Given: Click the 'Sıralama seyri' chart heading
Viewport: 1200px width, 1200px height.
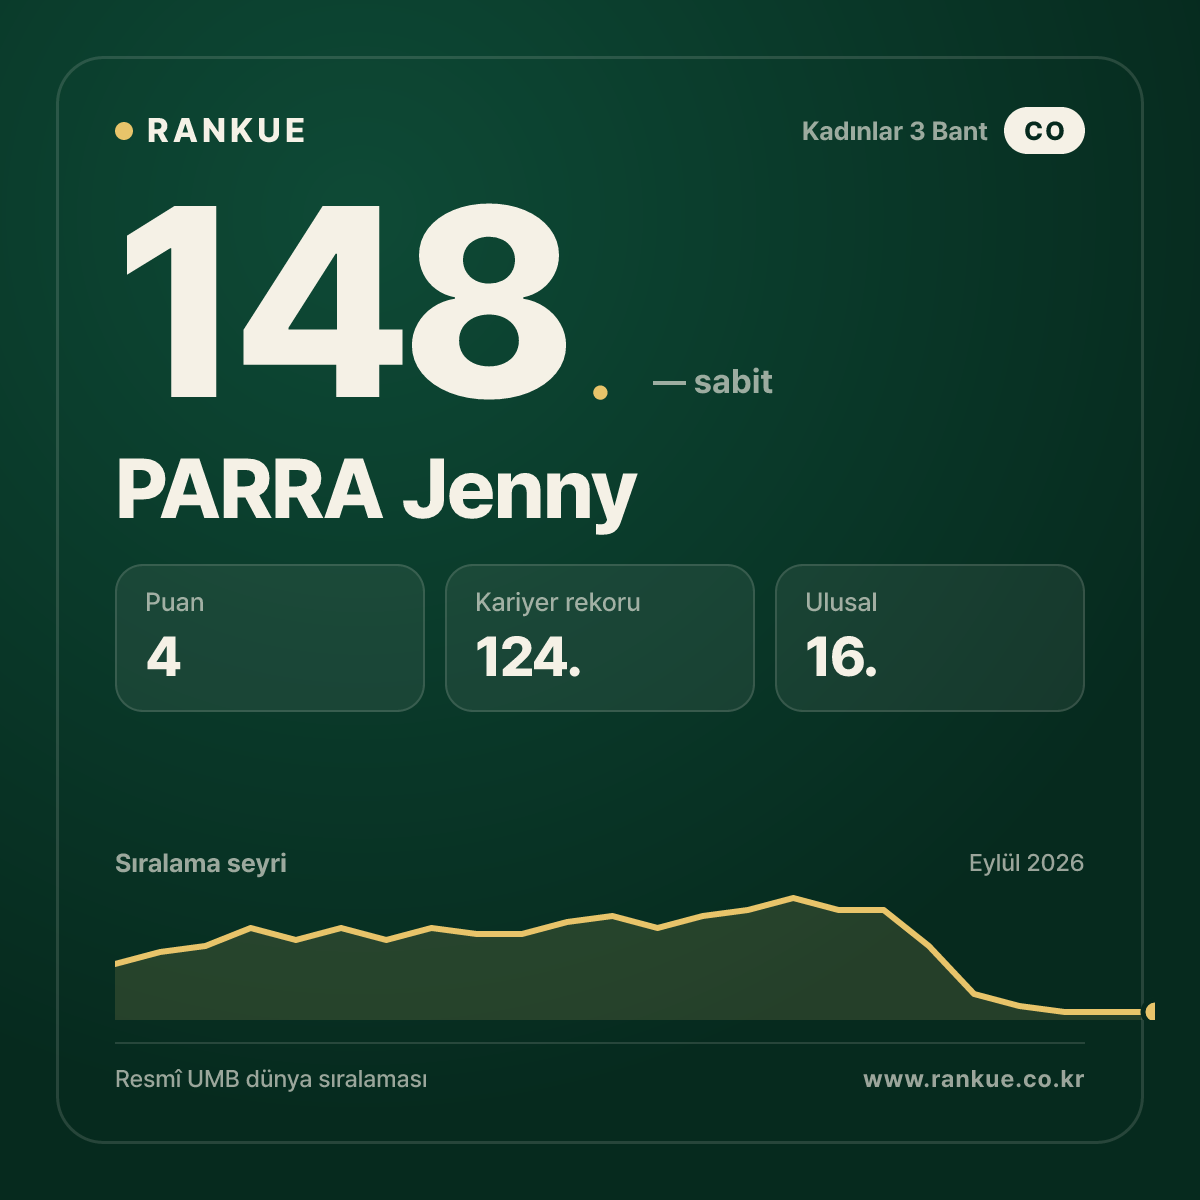Looking at the screenshot, I should coord(201,863).
